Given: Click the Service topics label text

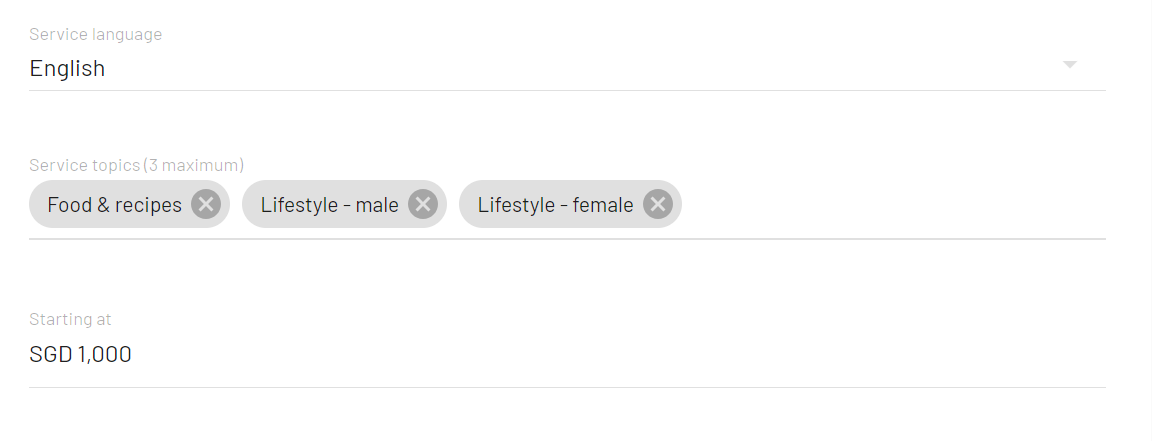Looking at the screenshot, I should 84,165.
